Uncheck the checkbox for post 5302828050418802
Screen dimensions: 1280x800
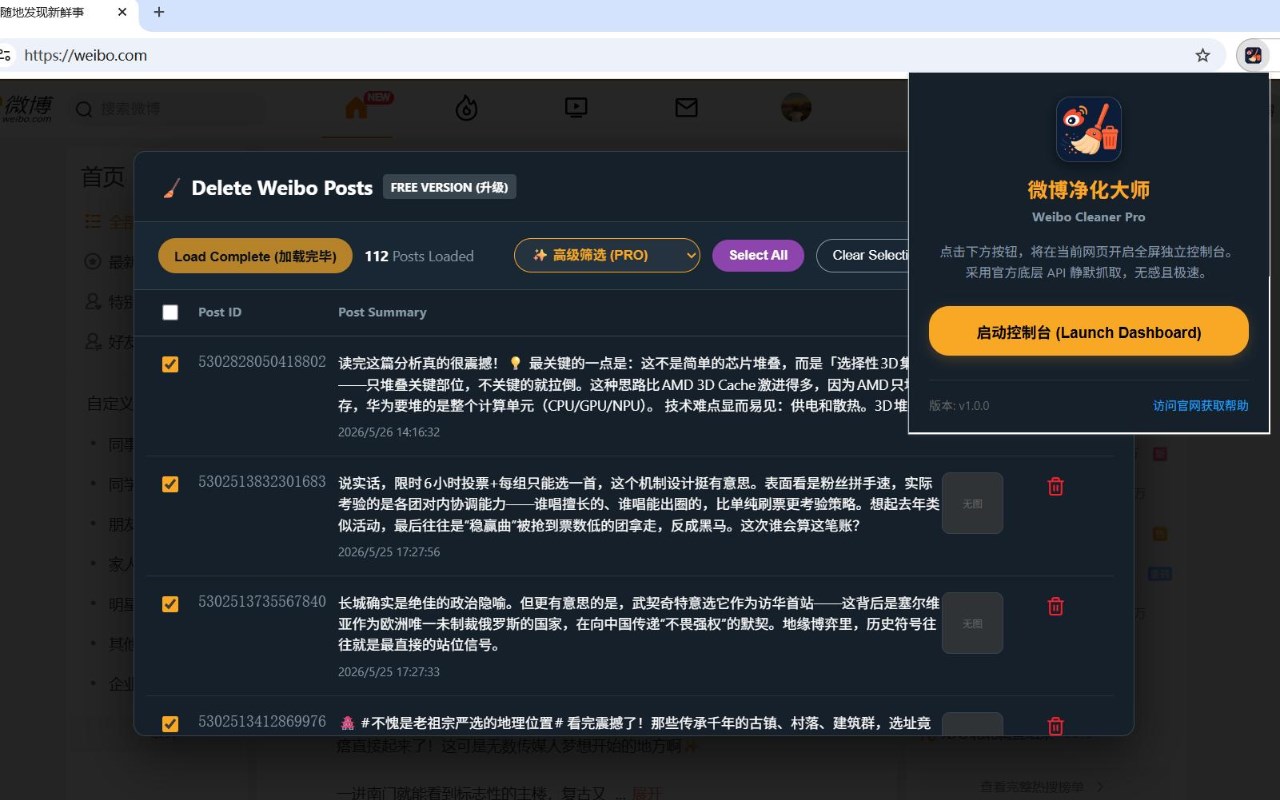click(170, 364)
